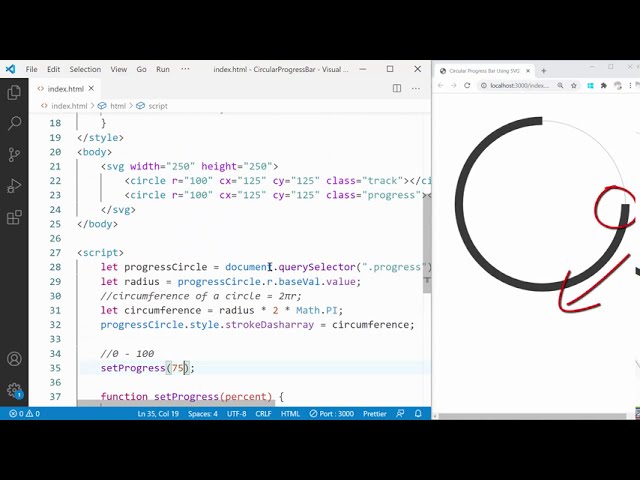Open the Search view in activity bar
This screenshot has height=480, width=640.
click(x=14, y=123)
